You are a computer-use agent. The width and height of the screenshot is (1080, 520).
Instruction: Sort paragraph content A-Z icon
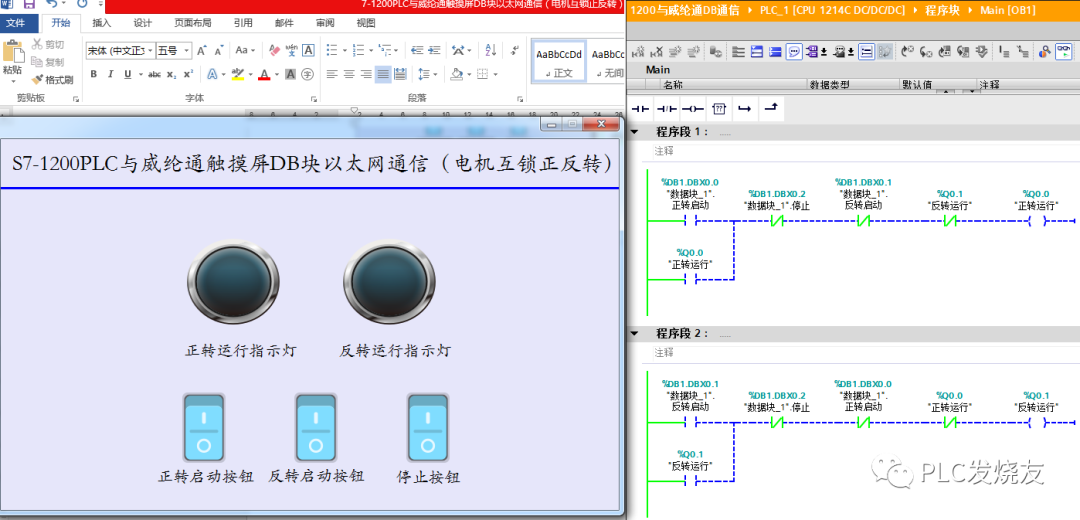click(x=490, y=50)
